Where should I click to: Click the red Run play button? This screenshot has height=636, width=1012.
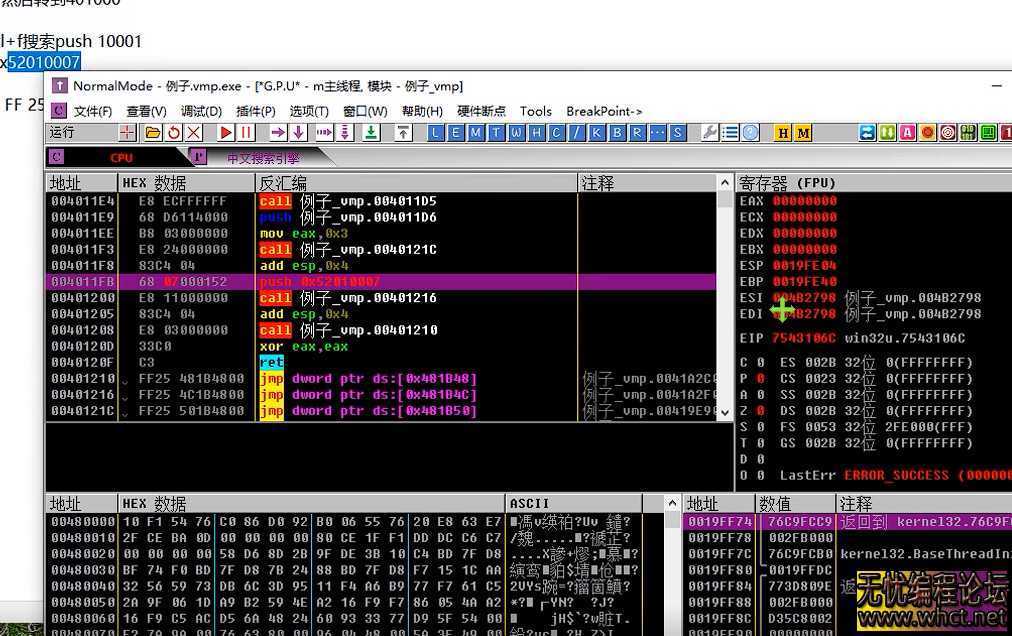[x=227, y=133]
